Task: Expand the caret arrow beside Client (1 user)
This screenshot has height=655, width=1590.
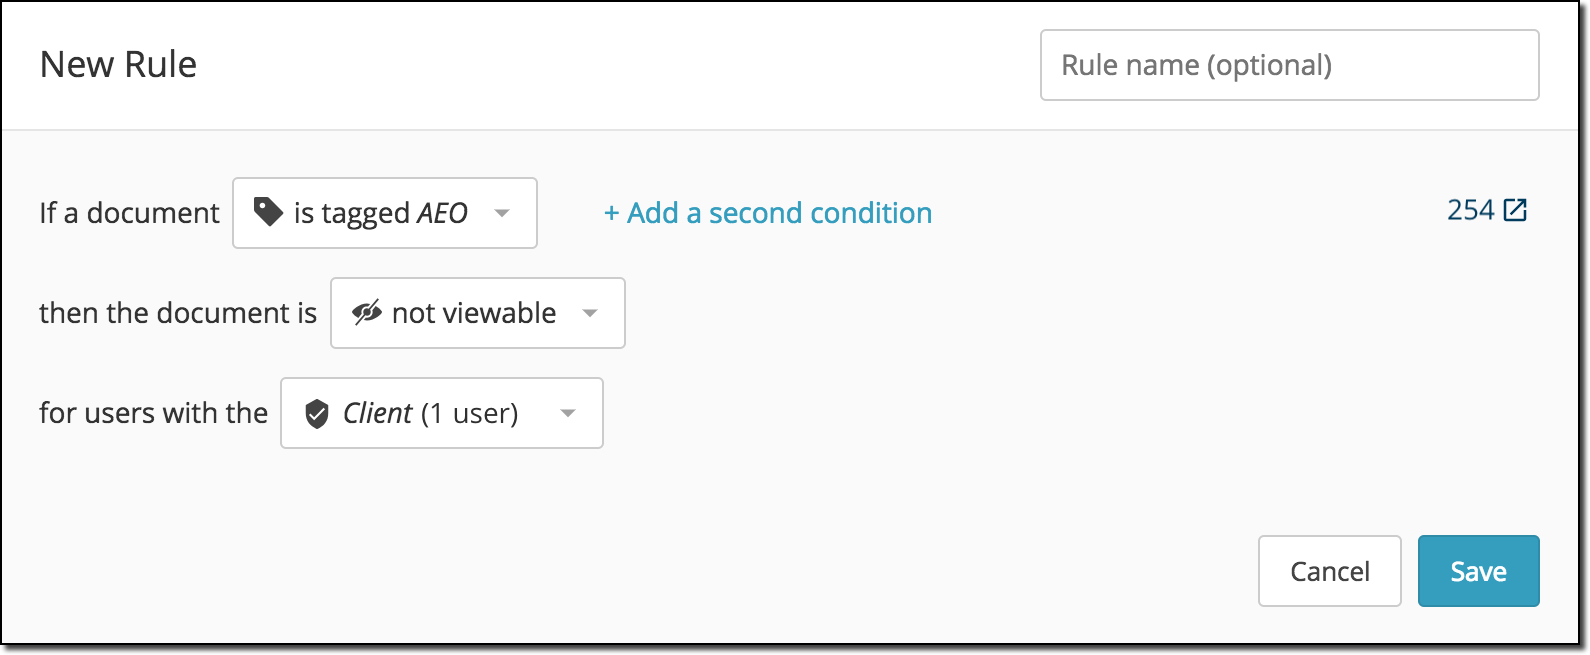Action: (x=568, y=413)
